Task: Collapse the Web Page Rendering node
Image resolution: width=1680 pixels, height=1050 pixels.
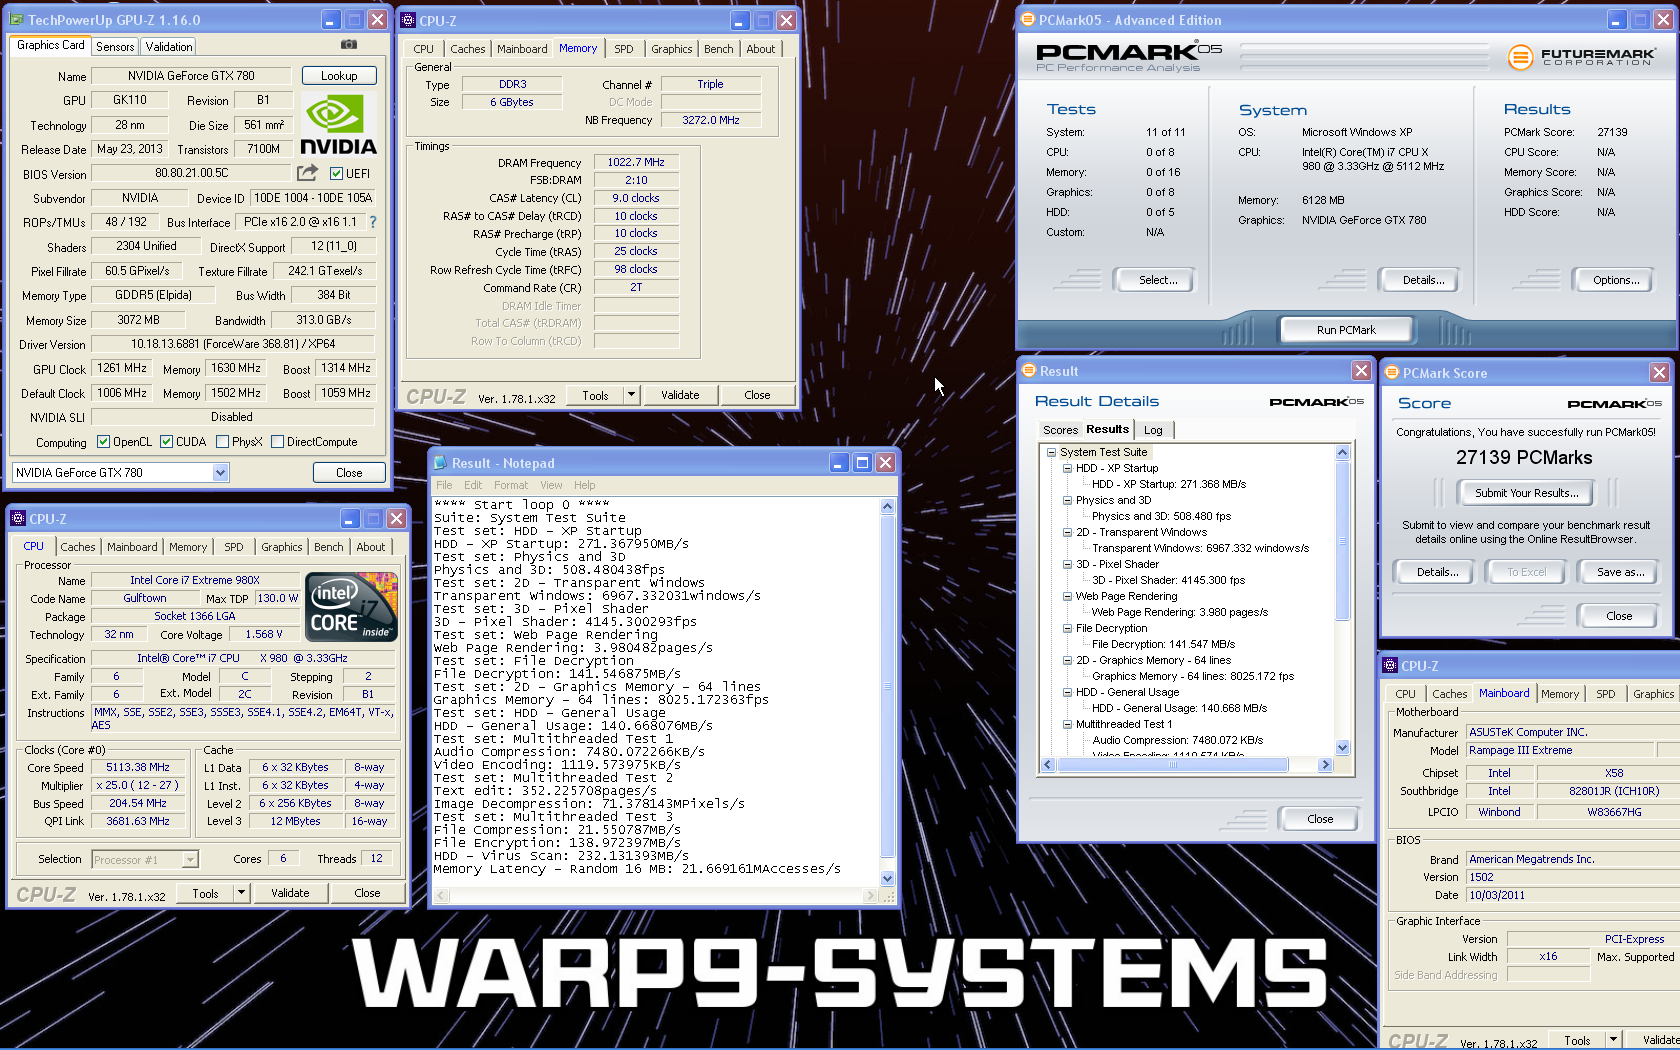Action: point(1067,596)
